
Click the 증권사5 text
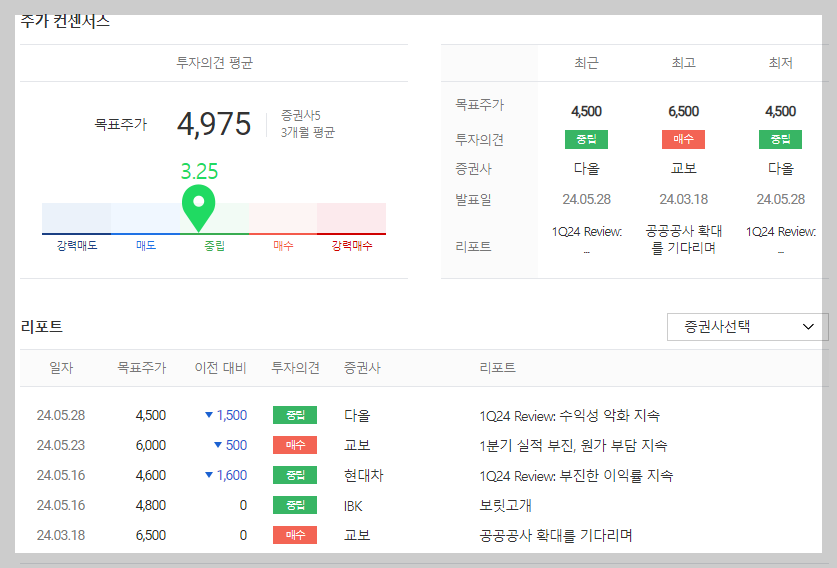(301, 115)
